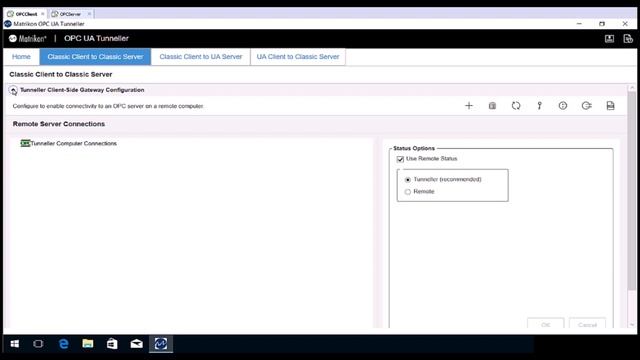Click the document save configuration icon
This screenshot has height=360, width=640.
point(610,106)
